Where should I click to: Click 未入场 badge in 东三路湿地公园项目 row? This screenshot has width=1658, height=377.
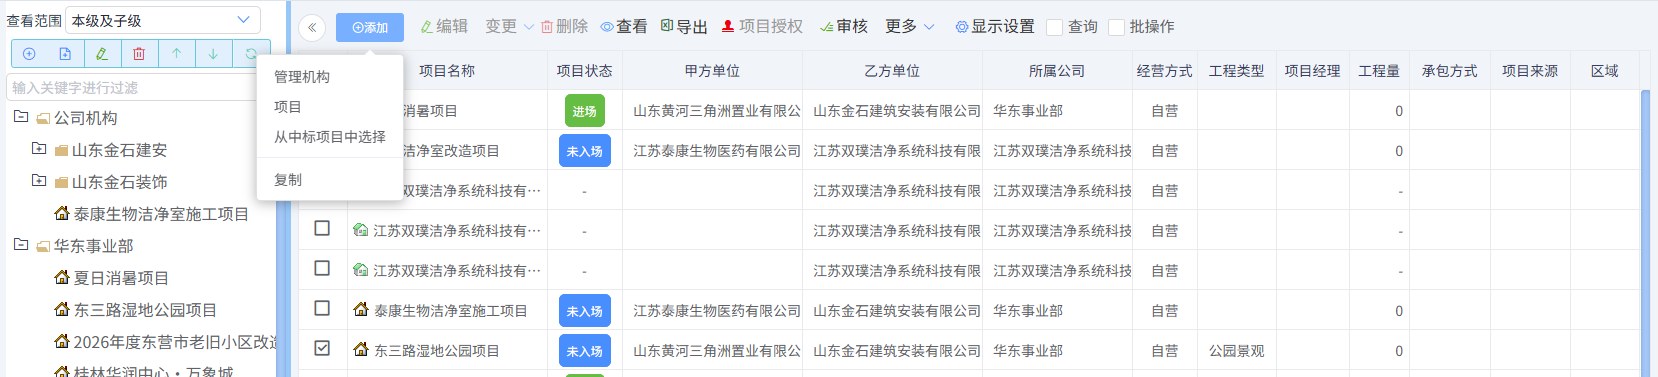(584, 351)
